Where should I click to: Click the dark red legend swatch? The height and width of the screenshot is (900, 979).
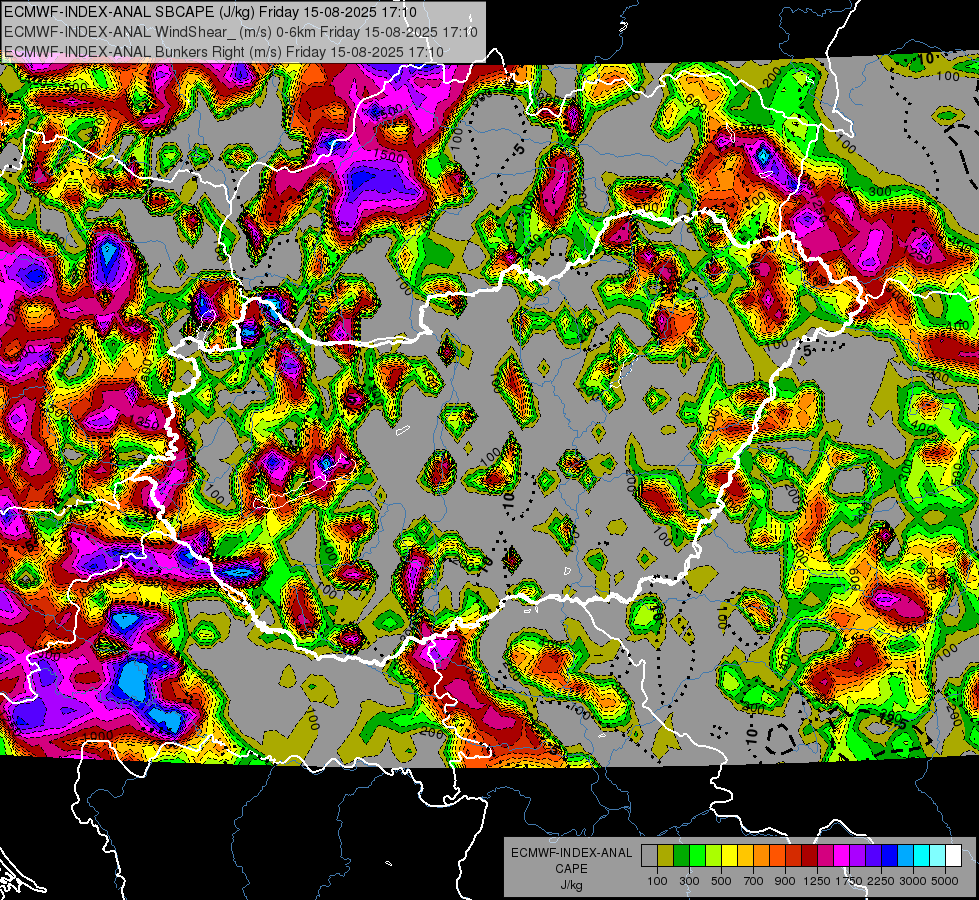(809, 856)
